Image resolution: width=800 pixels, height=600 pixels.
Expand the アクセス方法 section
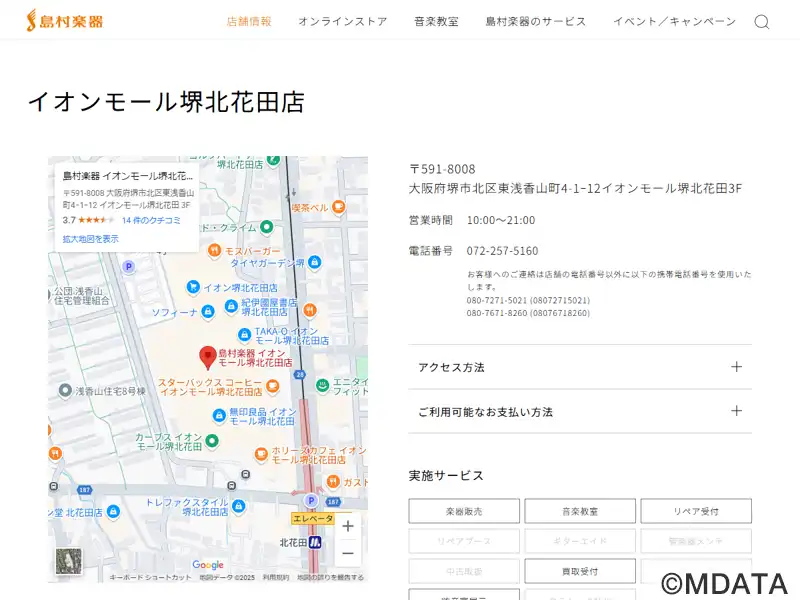(580, 367)
